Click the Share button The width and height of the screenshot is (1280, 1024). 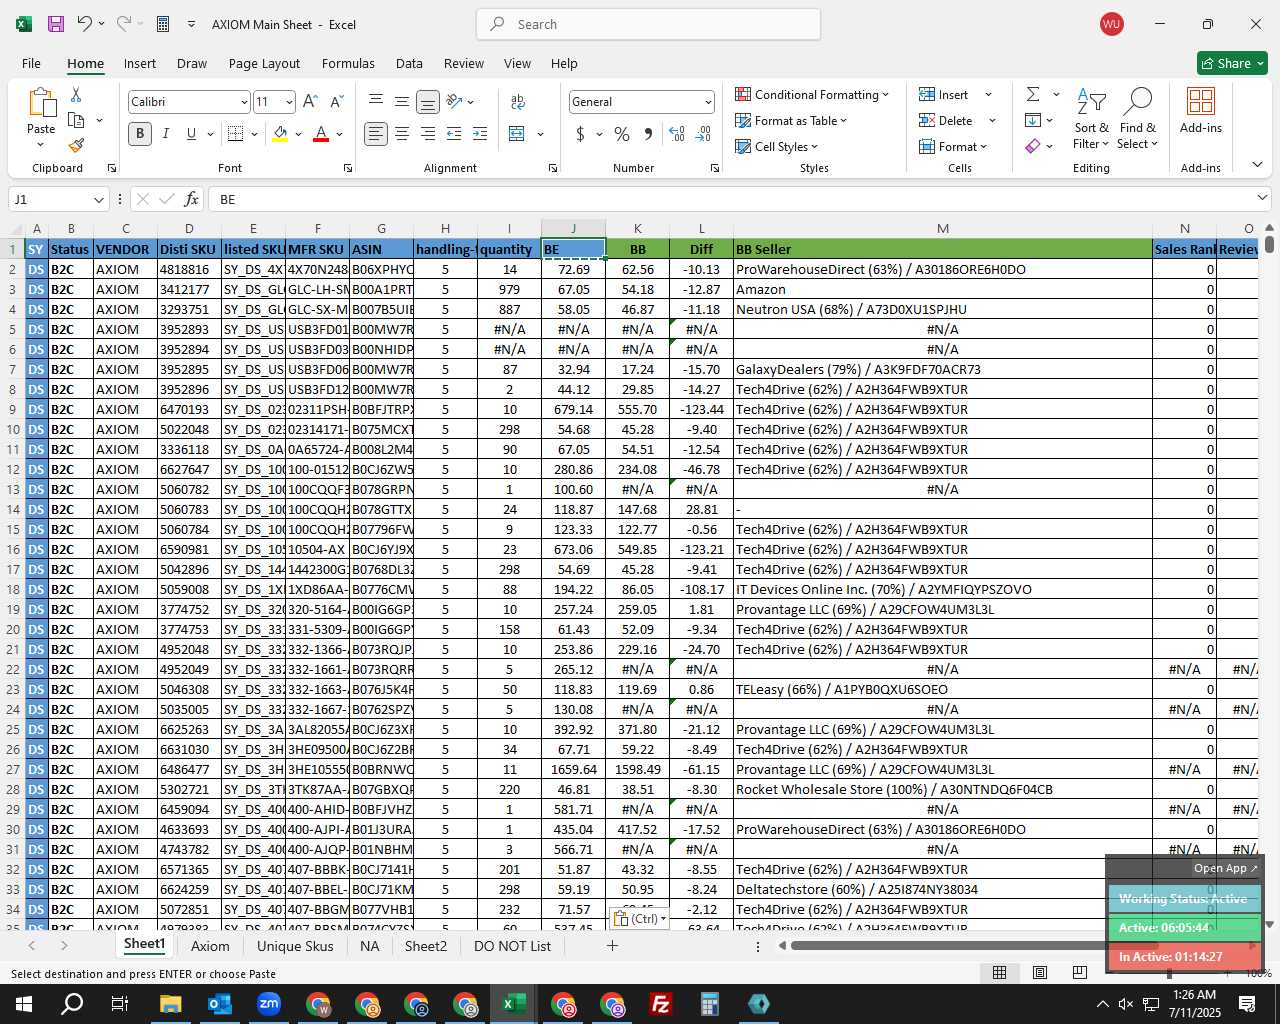point(1232,63)
